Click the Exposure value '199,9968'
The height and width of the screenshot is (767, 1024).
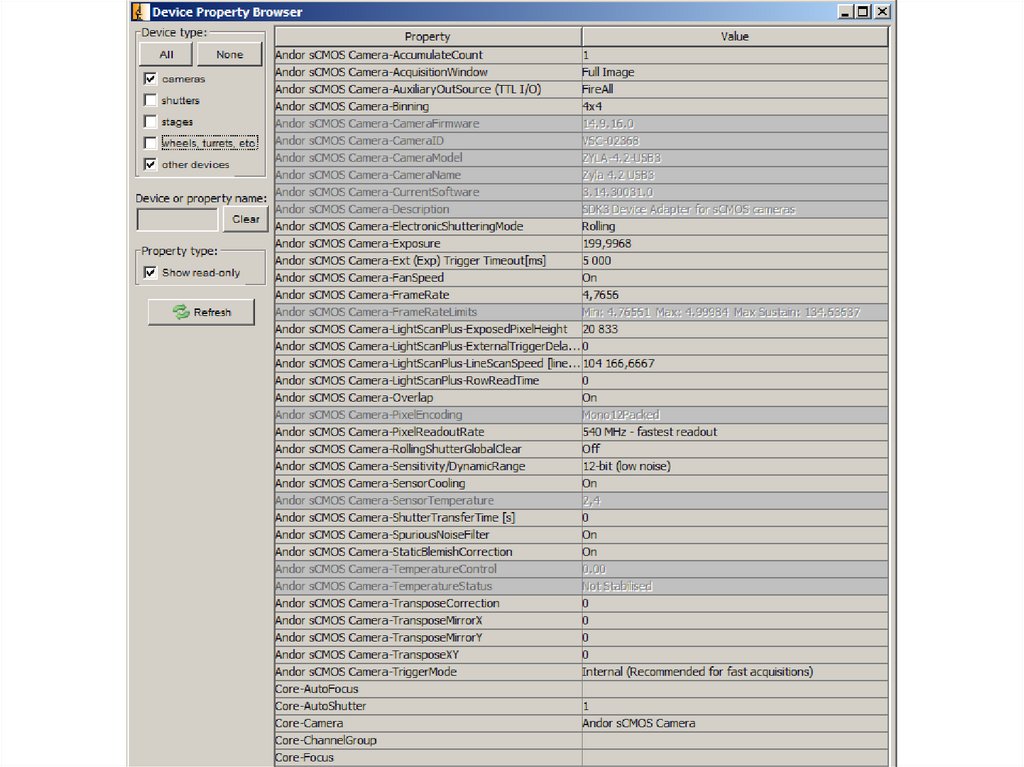735,243
